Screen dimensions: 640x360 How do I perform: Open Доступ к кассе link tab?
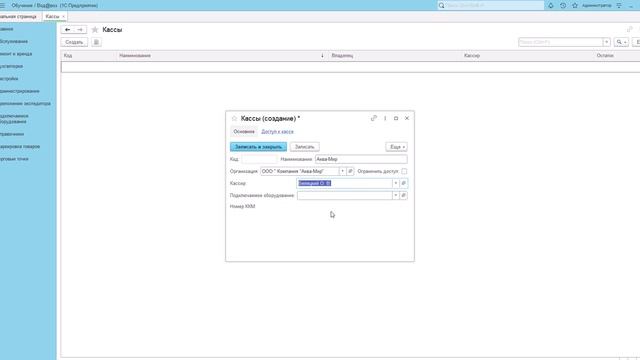click(x=277, y=132)
